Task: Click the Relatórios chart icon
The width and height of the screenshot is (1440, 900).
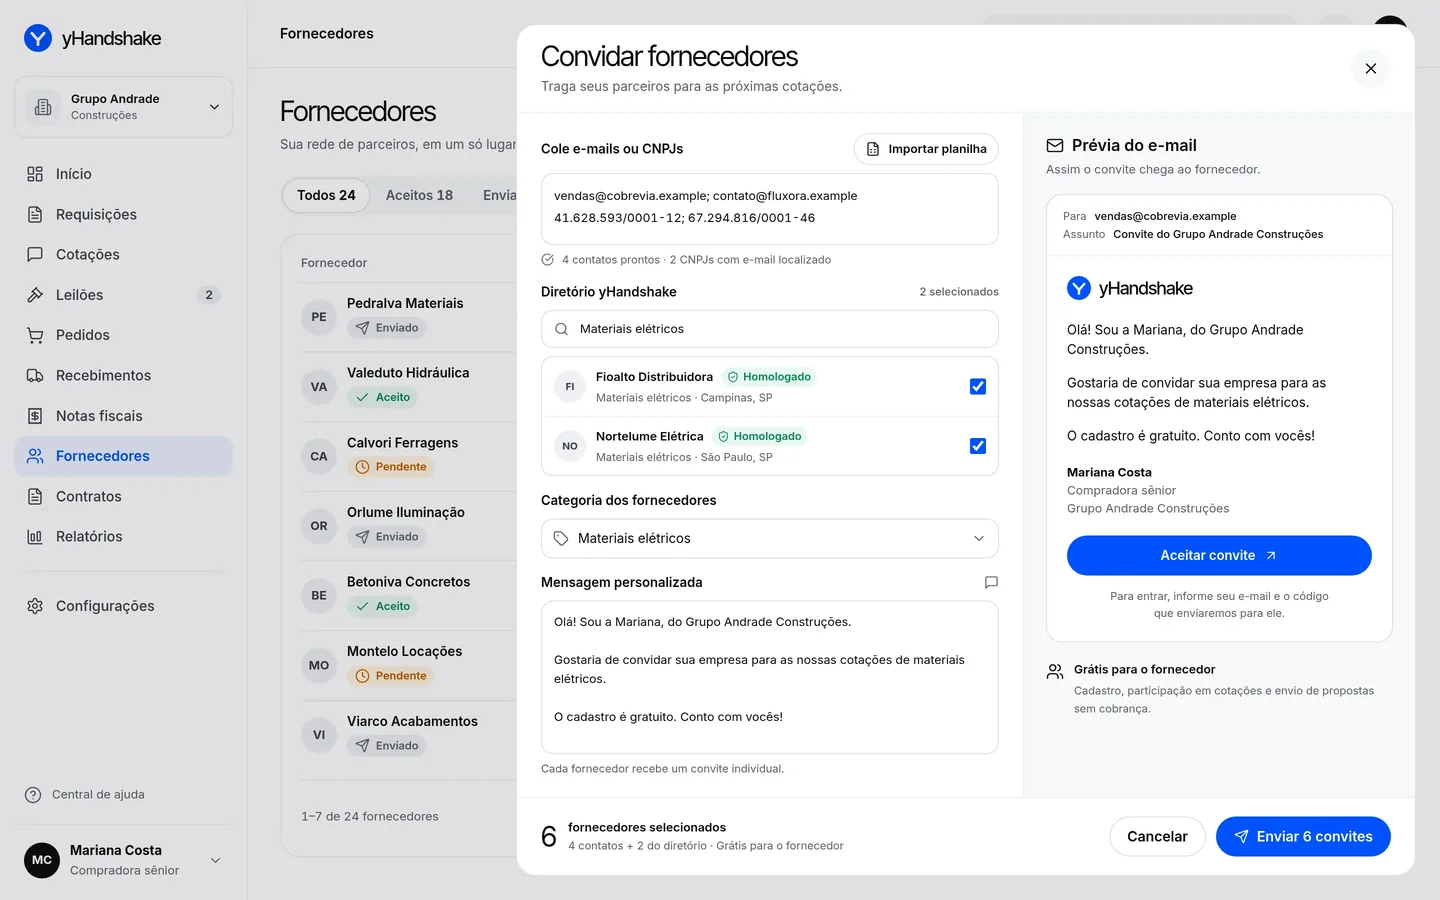Action: (x=35, y=537)
